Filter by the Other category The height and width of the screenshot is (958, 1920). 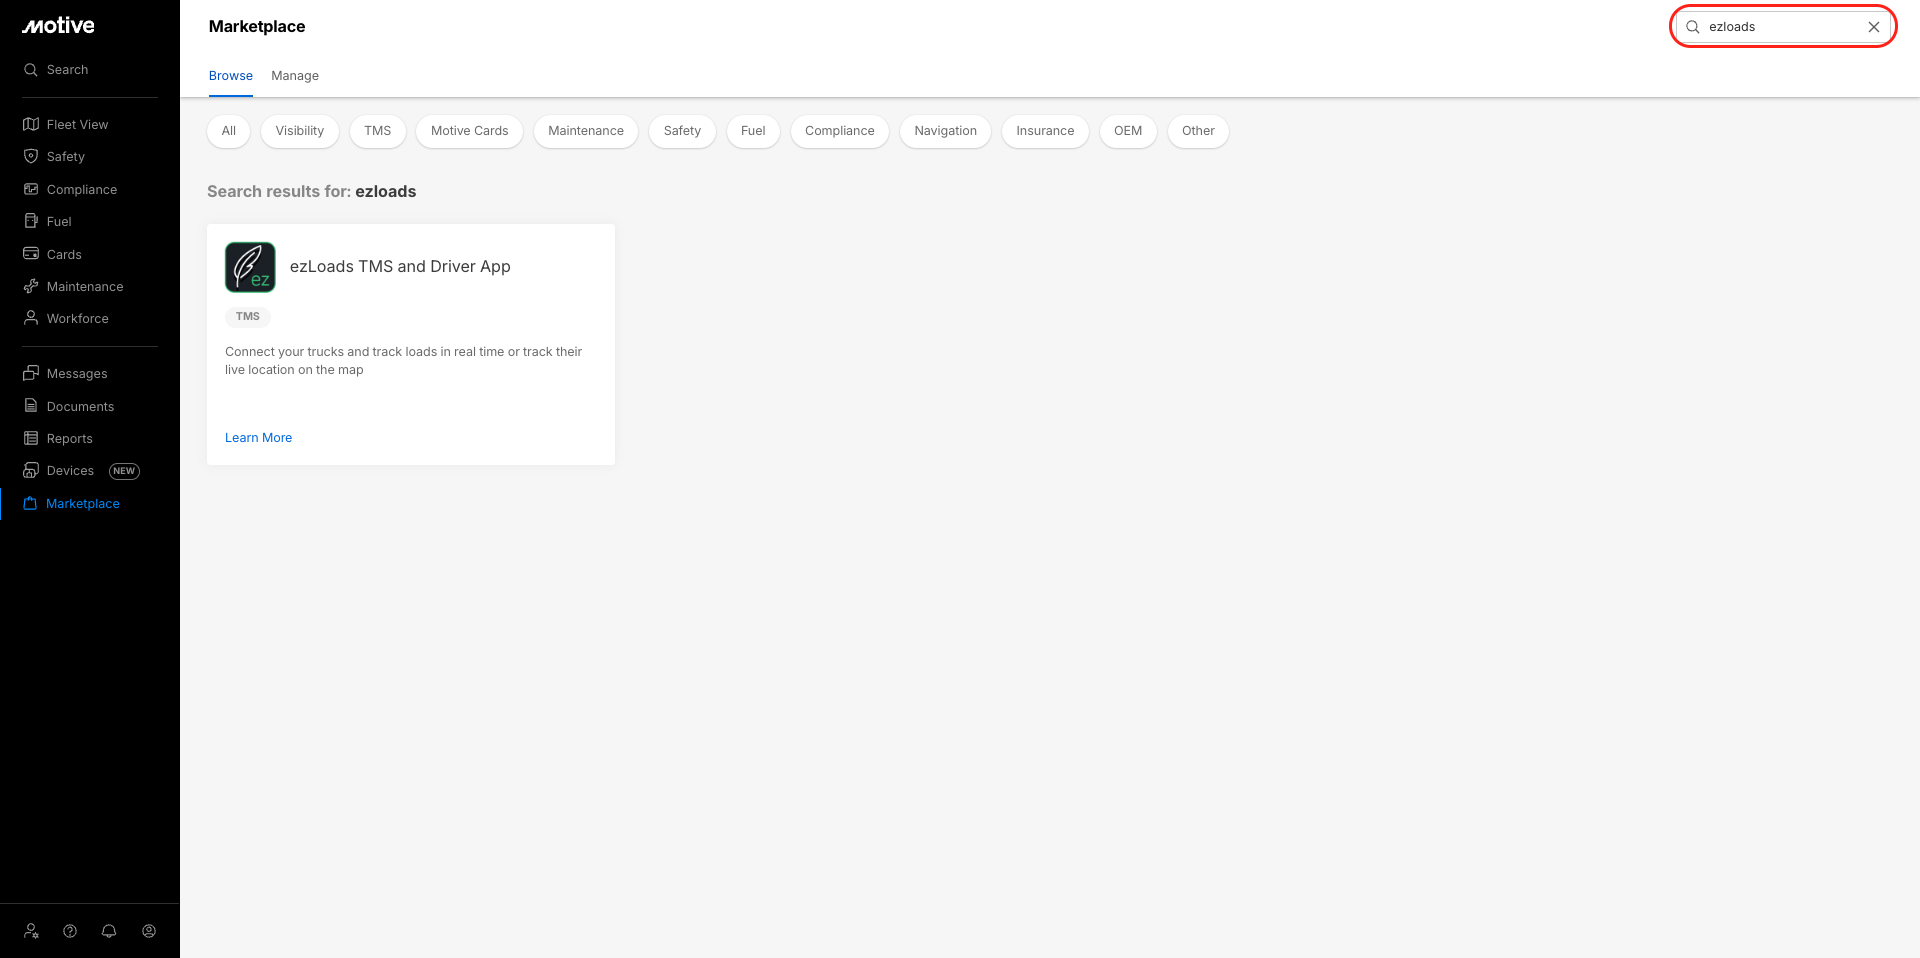tap(1198, 131)
